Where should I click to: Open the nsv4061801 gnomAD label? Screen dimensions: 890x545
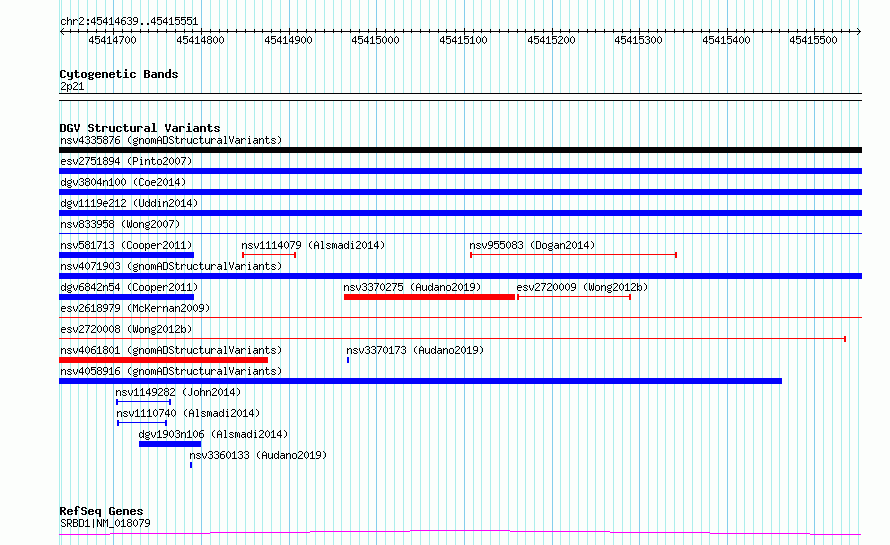[x=171, y=350]
